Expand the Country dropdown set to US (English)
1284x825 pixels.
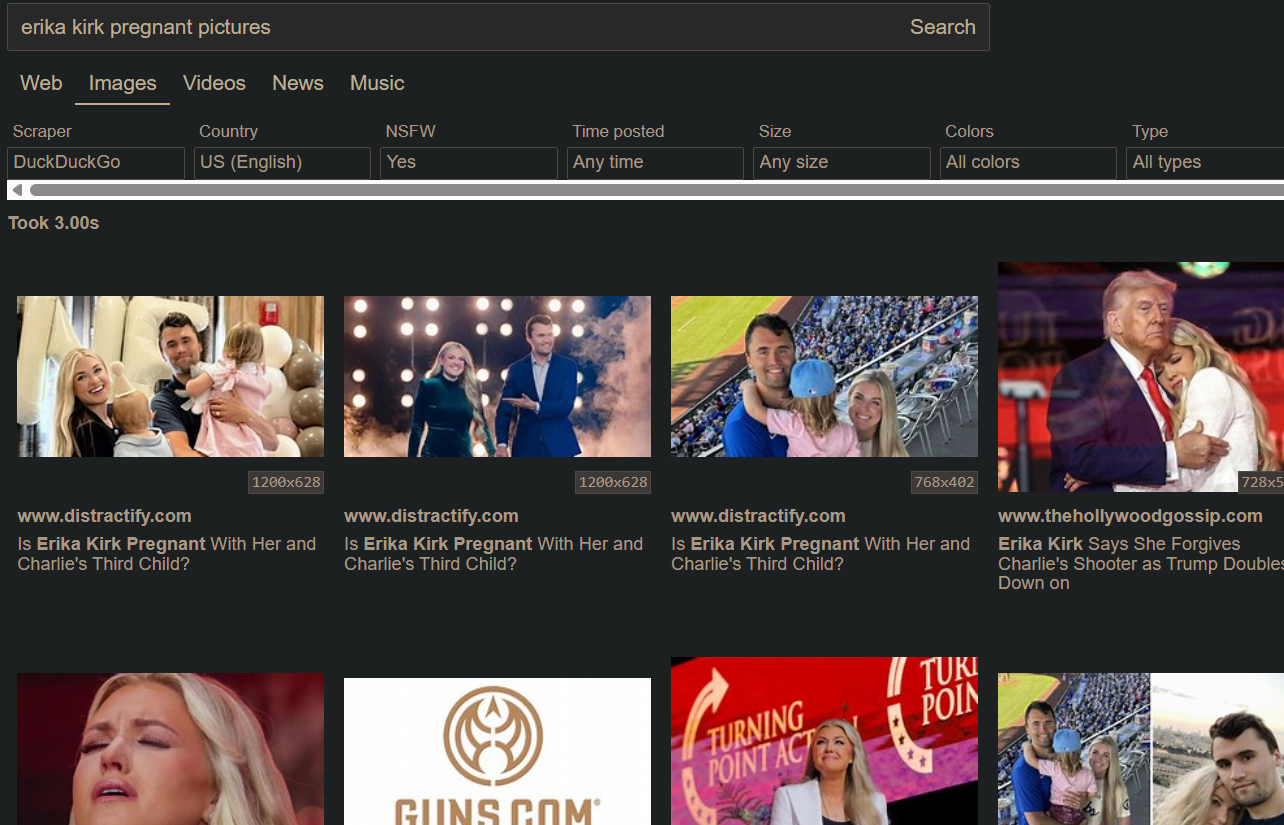tap(282, 163)
